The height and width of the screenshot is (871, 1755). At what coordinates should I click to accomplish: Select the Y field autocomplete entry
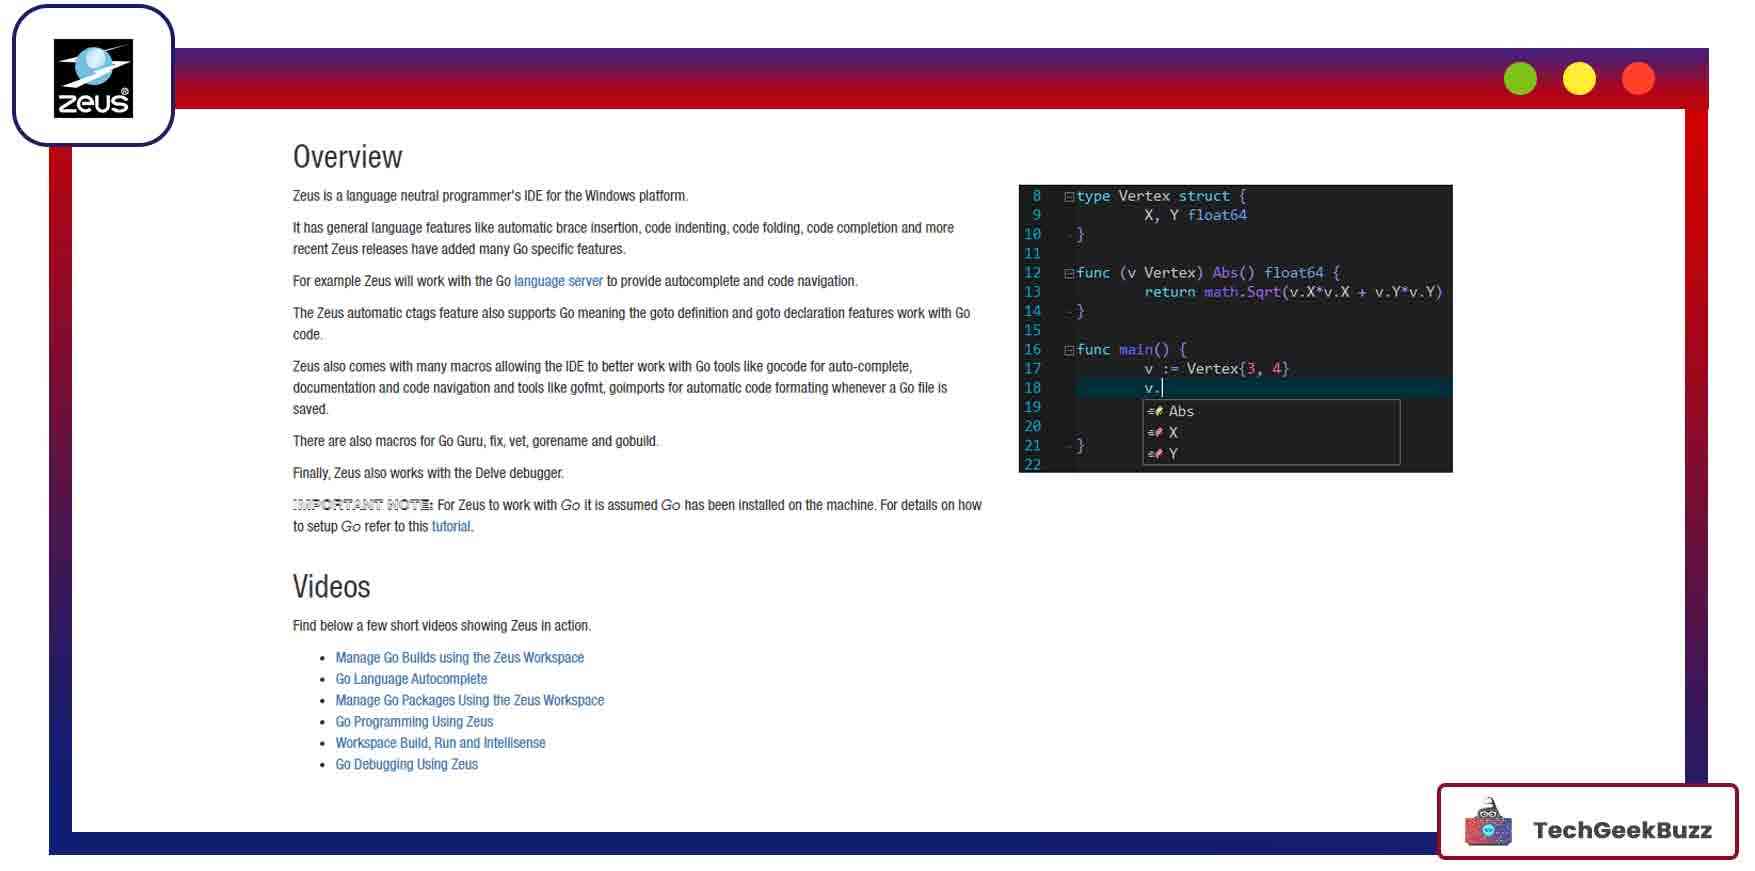click(1173, 454)
